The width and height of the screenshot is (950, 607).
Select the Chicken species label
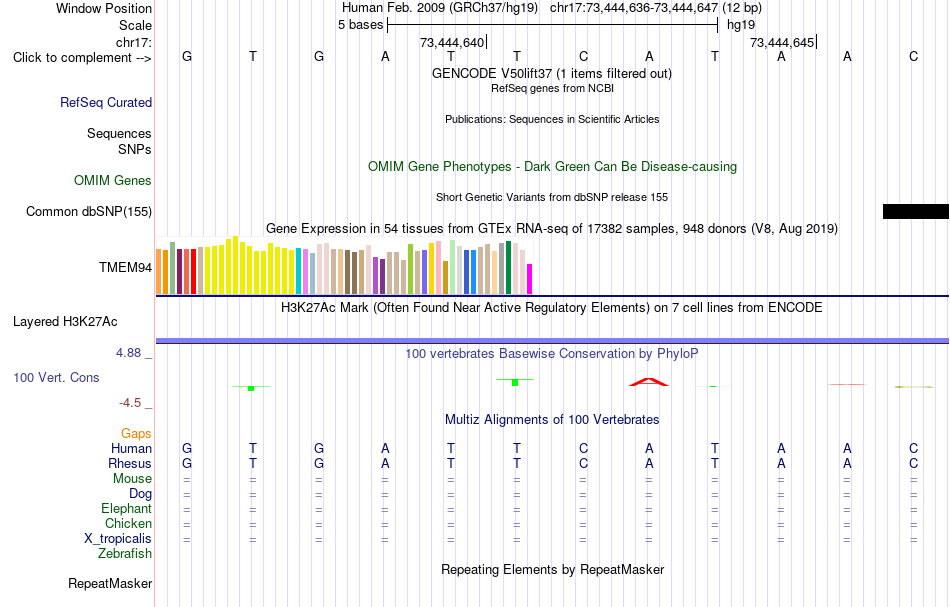tap(128, 523)
